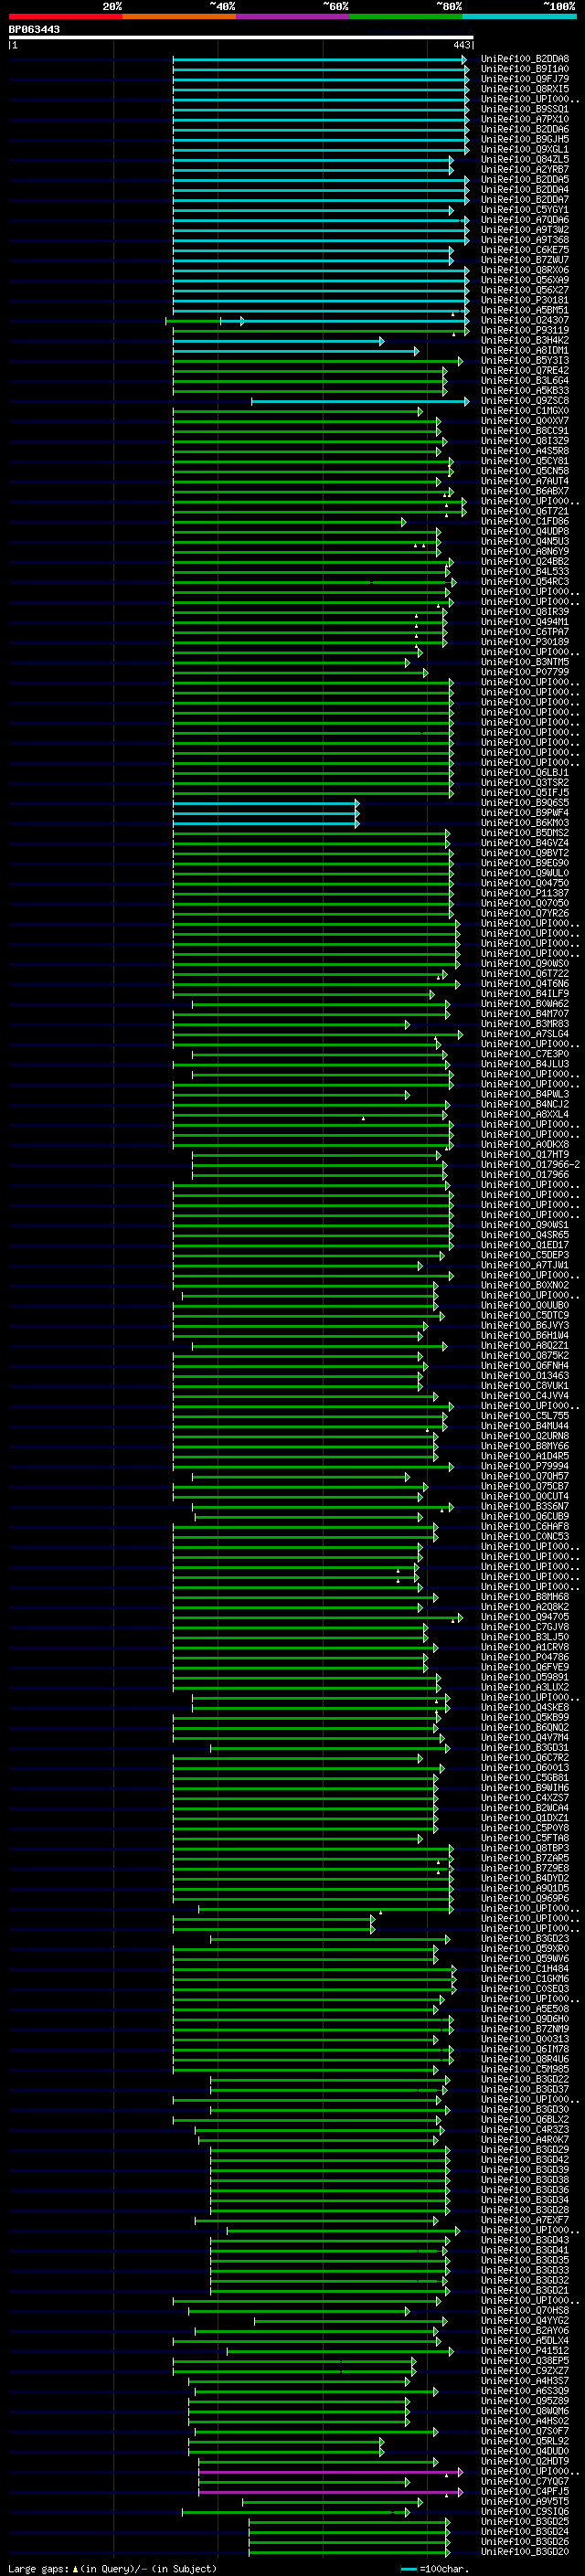Screen dimensions: 585x2576
Task: Open hit UniRef100_Q5RL92
Action: [525, 2440]
